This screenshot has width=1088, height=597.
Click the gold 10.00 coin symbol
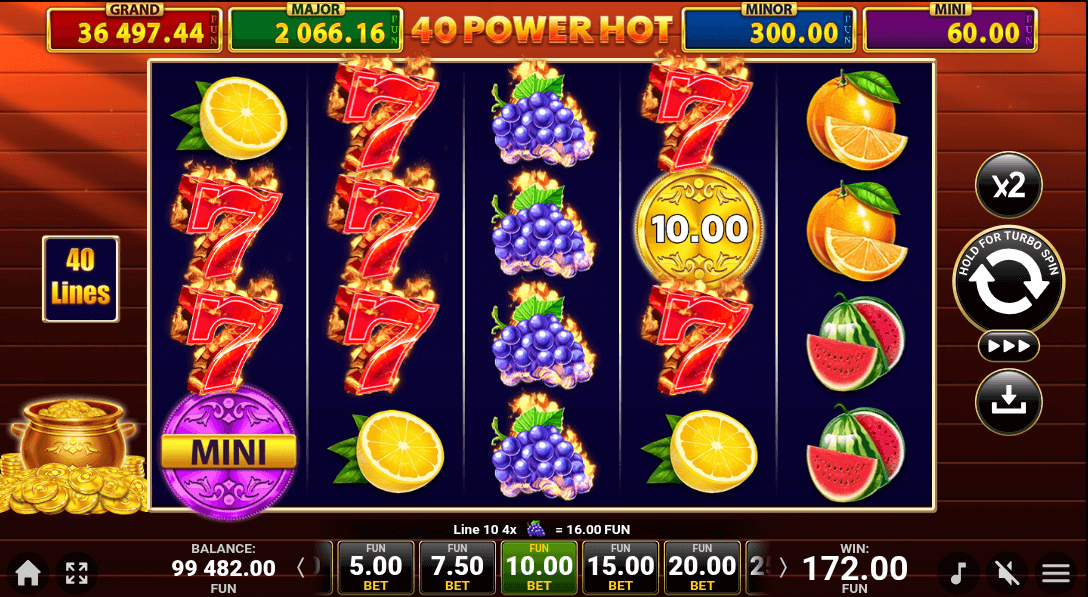click(699, 228)
